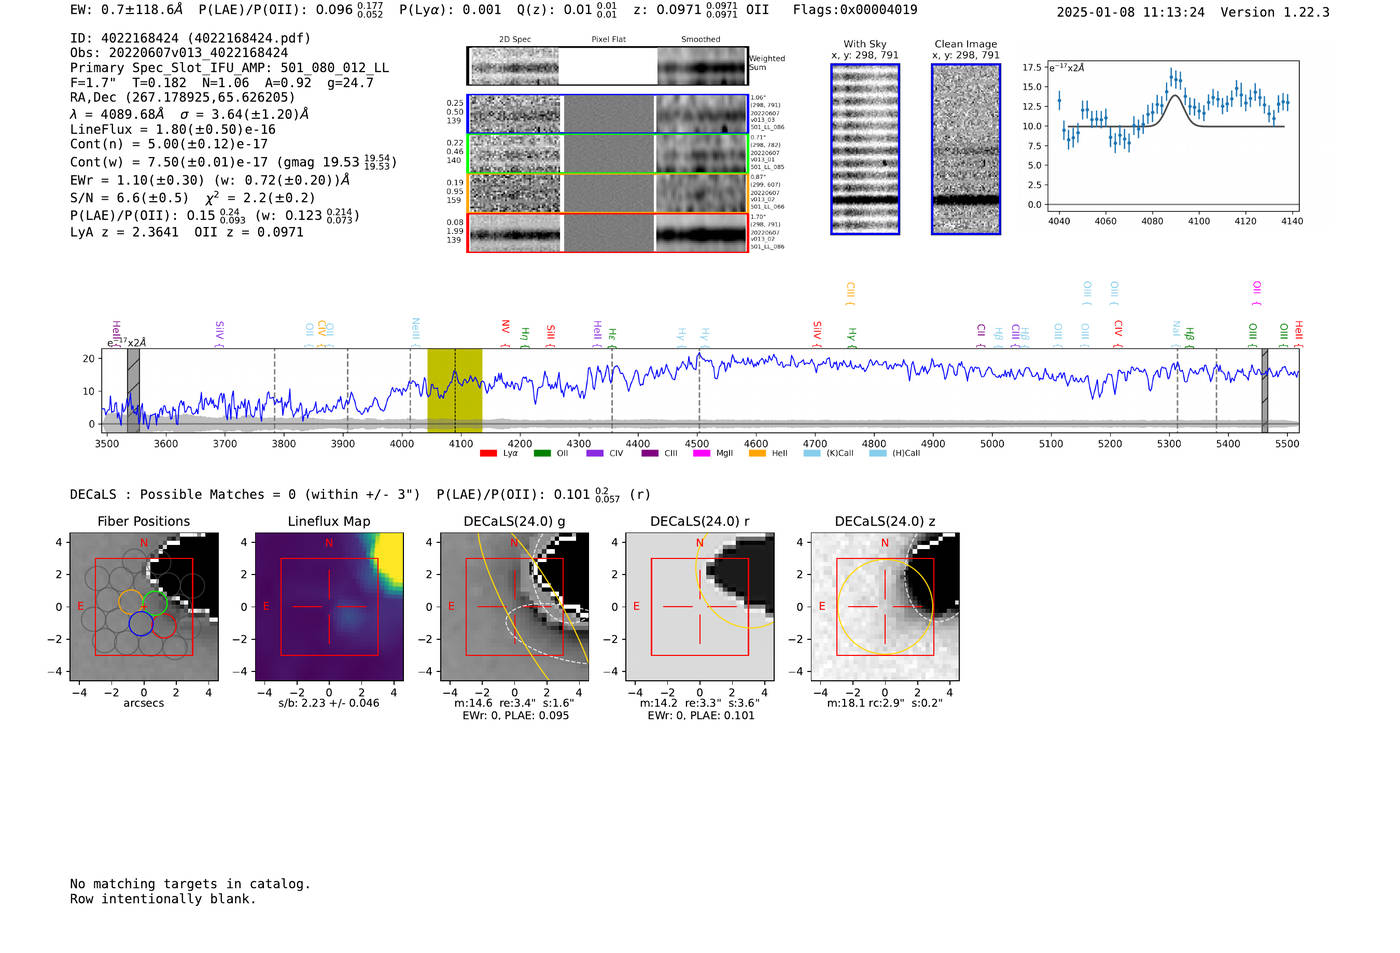The image size is (1400, 953).
Task: Click the "EWr: 0, PLAE: 0.095" caption
Action: point(515,716)
